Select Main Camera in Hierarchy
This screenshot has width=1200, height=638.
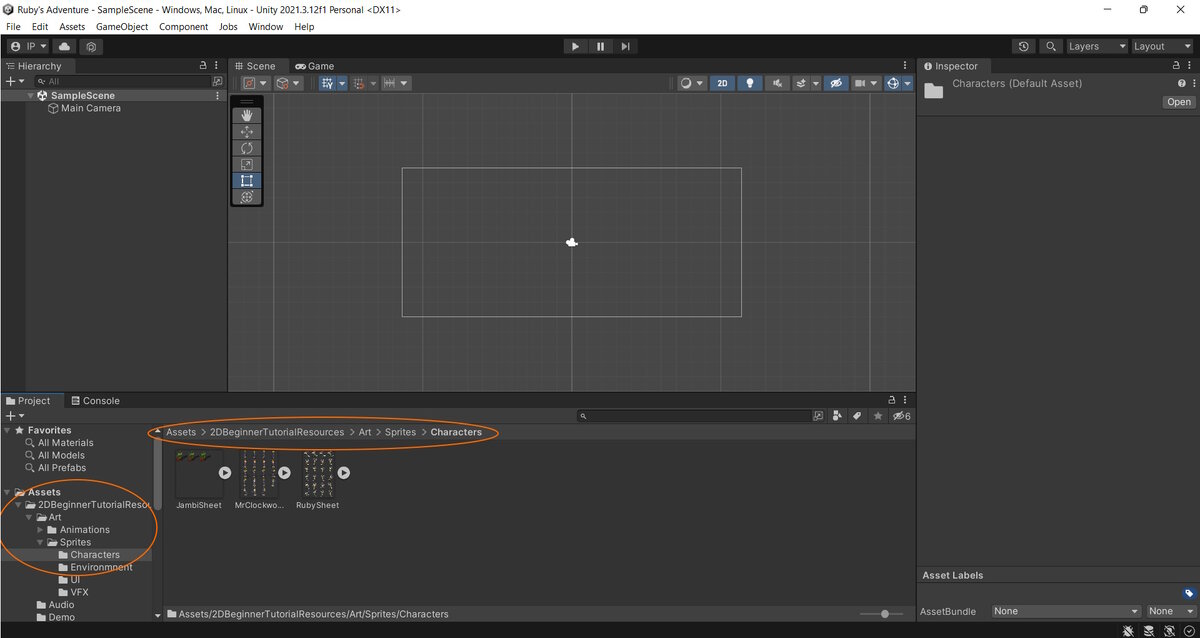click(91, 108)
